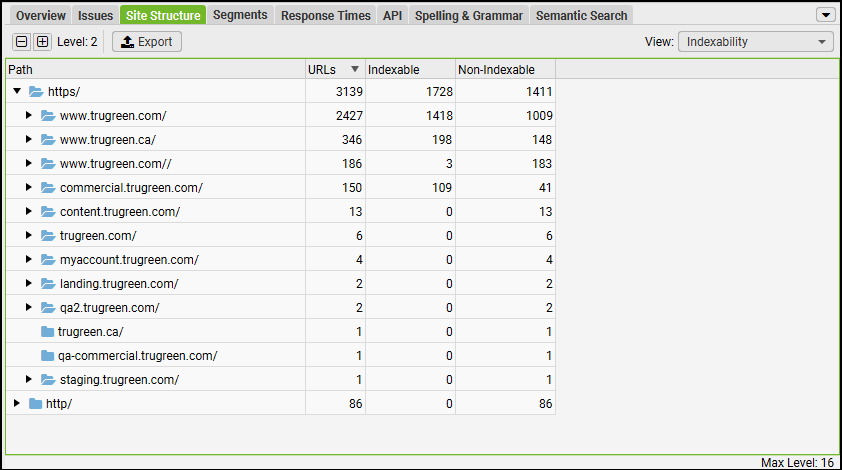The height and width of the screenshot is (470, 842).
Task: Select the commercial.trugreen.com/ path label
Action: point(132,187)
